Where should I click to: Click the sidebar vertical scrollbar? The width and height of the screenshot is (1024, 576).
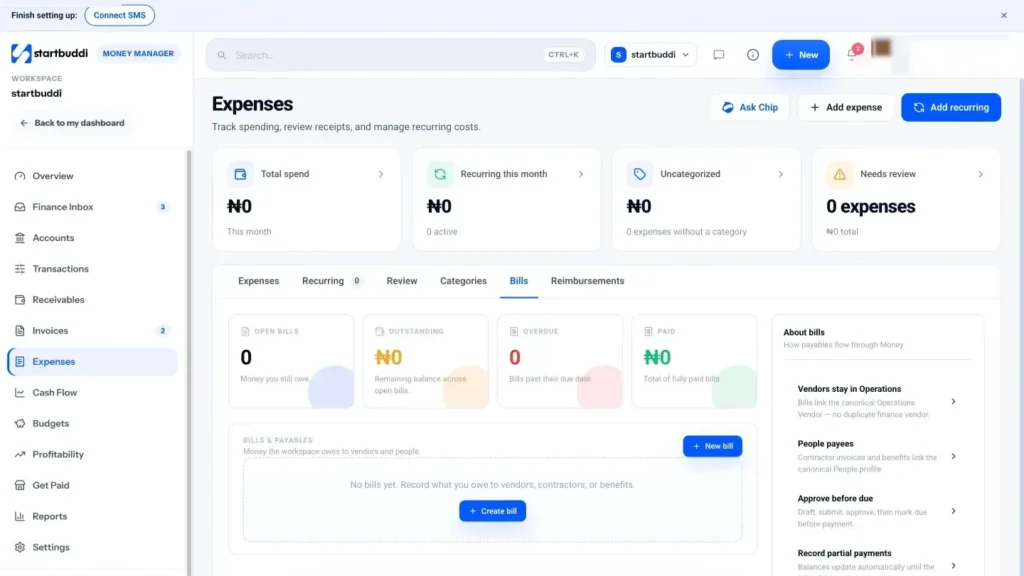point(189,362)
